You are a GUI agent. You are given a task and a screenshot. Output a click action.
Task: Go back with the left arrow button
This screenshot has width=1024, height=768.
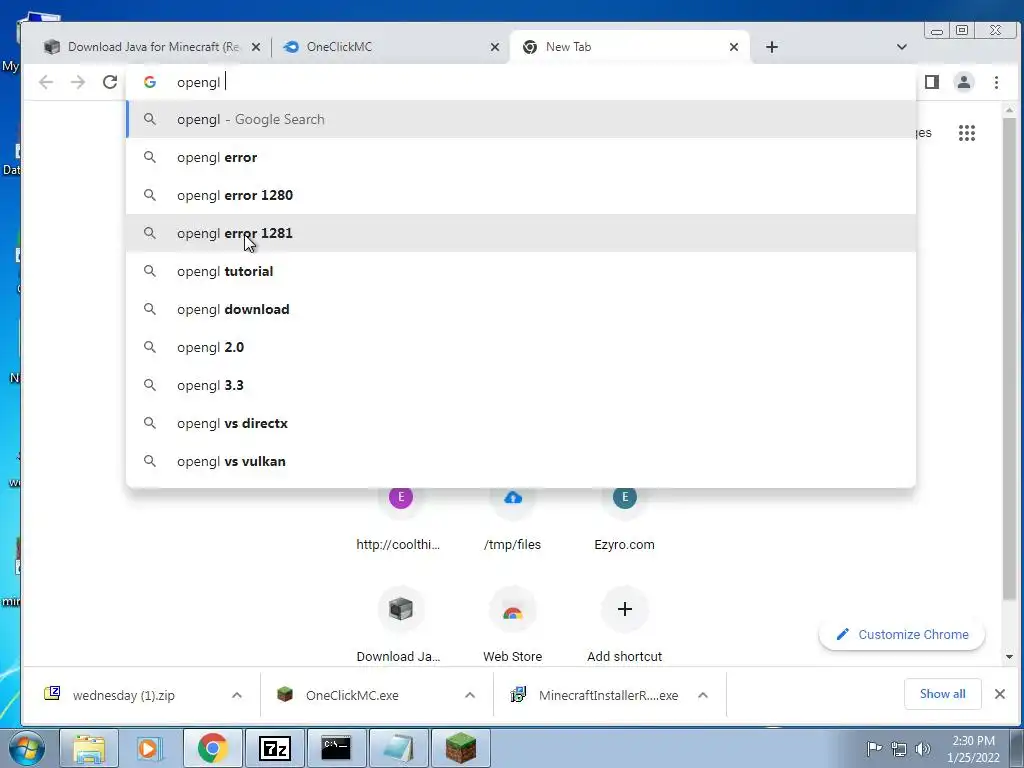click(46, 82)
